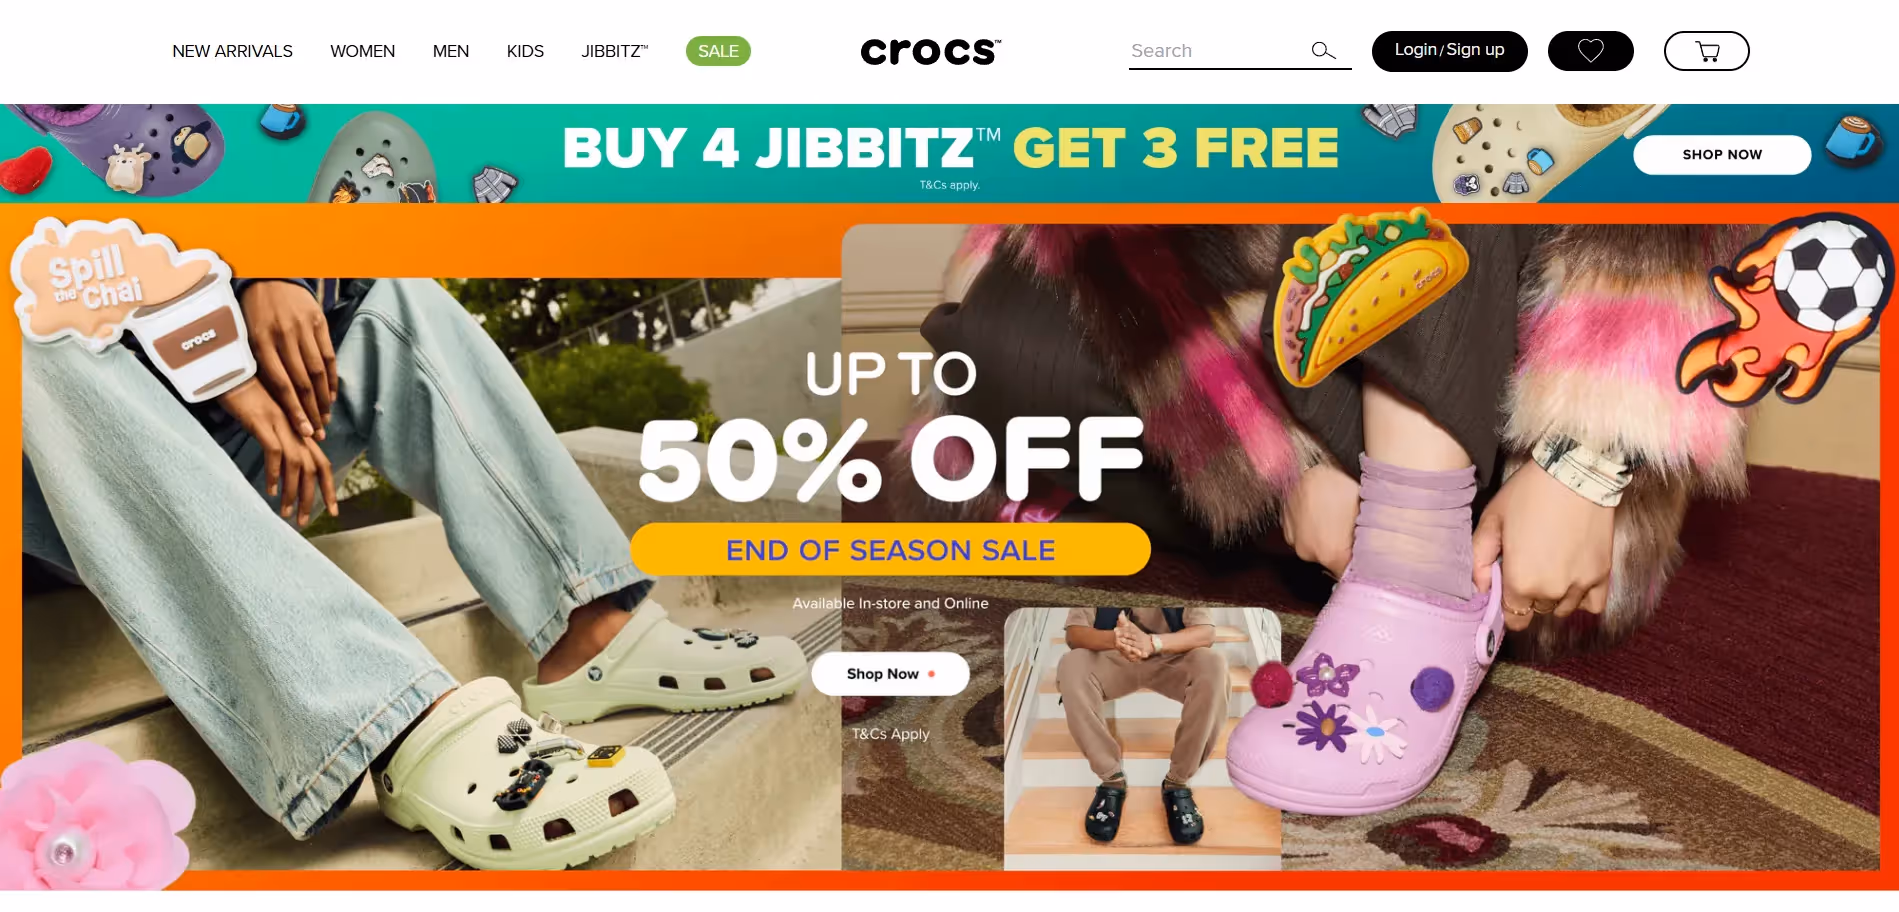
Task: Open the New Arrivals menu
Action: coord(232,51)
